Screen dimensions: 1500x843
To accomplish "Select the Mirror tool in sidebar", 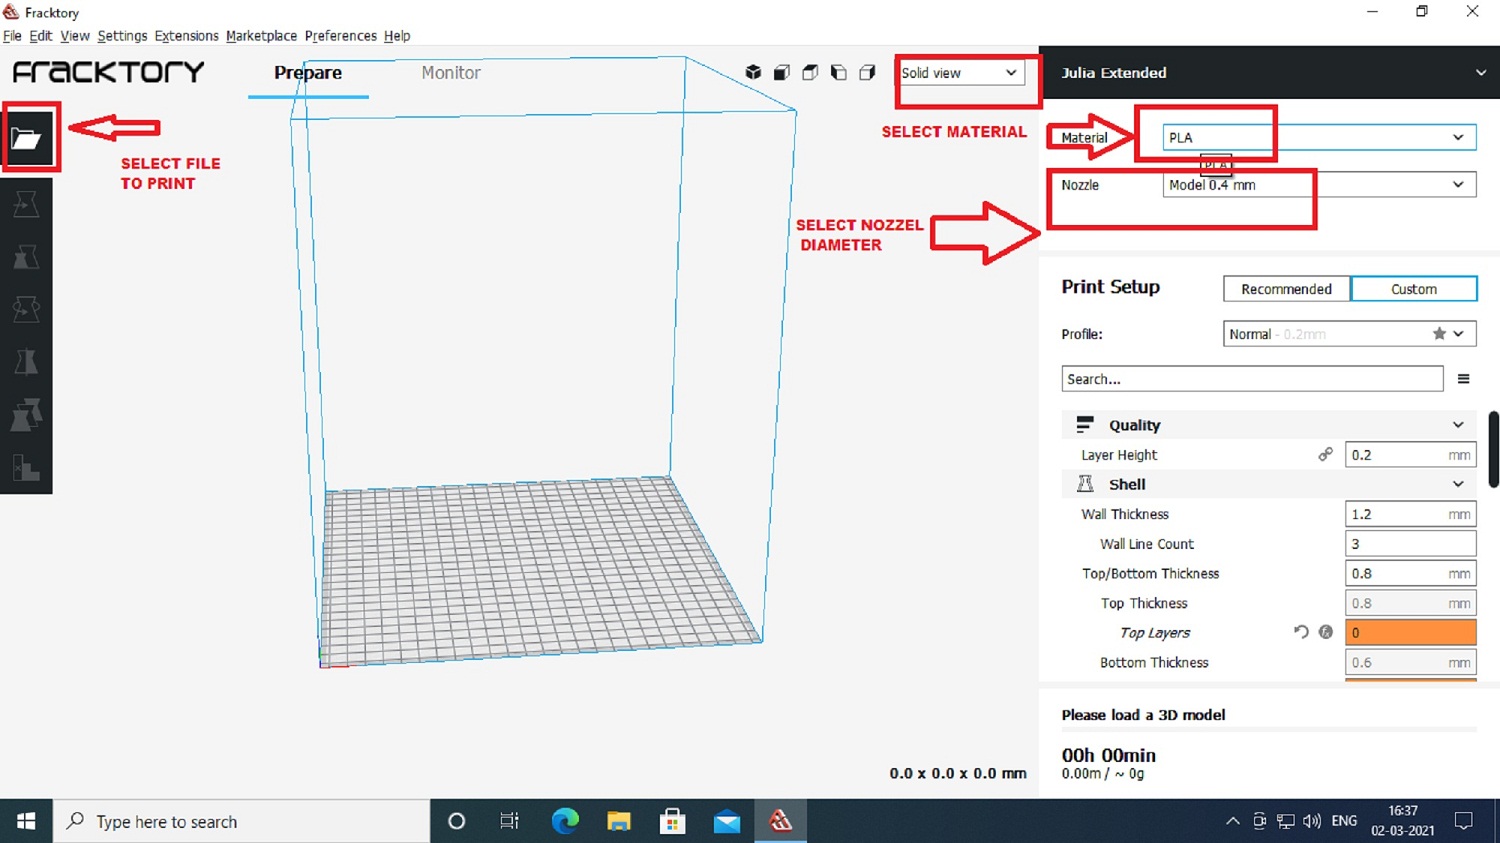I will (x=26, y=362).
